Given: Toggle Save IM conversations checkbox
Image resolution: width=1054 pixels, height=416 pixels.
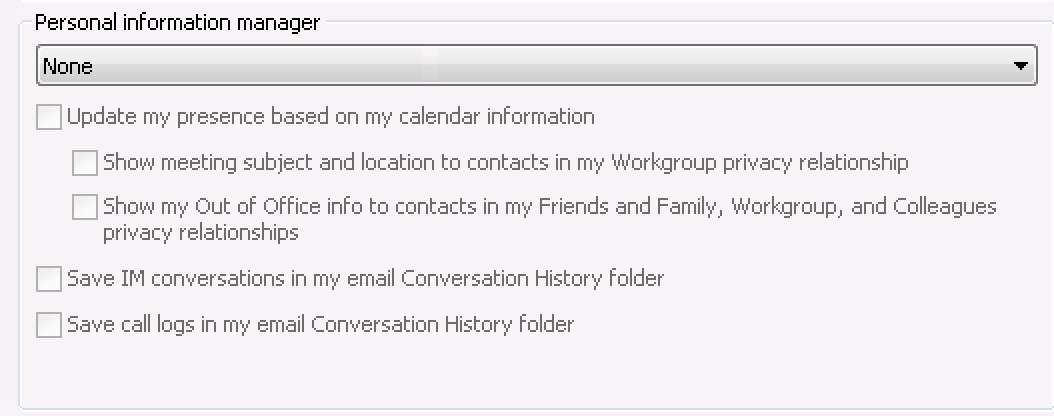Looking at the screenshot, I should coord(48,279).
